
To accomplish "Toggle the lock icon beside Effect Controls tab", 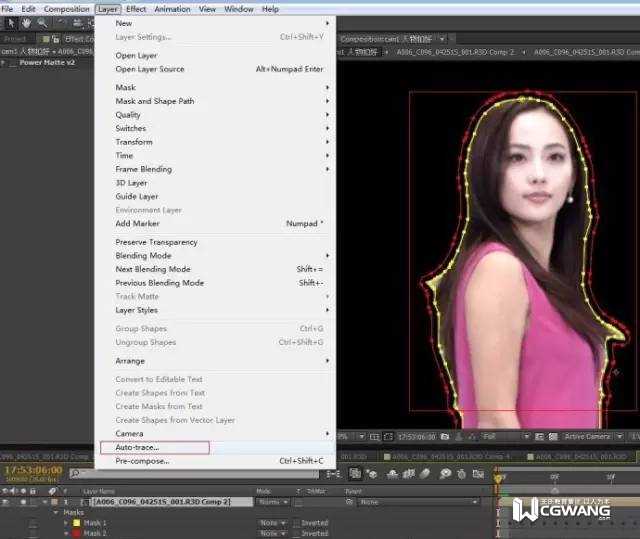I will 56,39.
